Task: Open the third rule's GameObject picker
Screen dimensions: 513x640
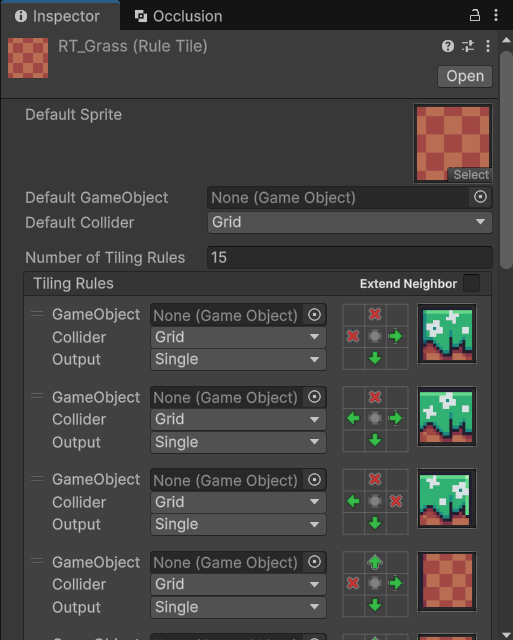Action: (314, 480)
